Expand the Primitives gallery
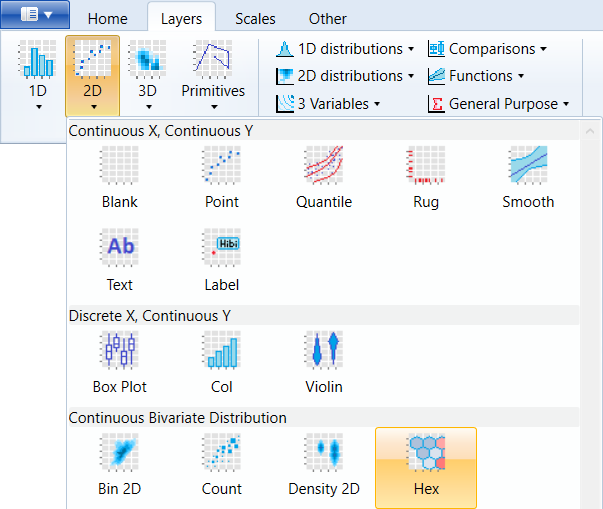 click(213, 75)
